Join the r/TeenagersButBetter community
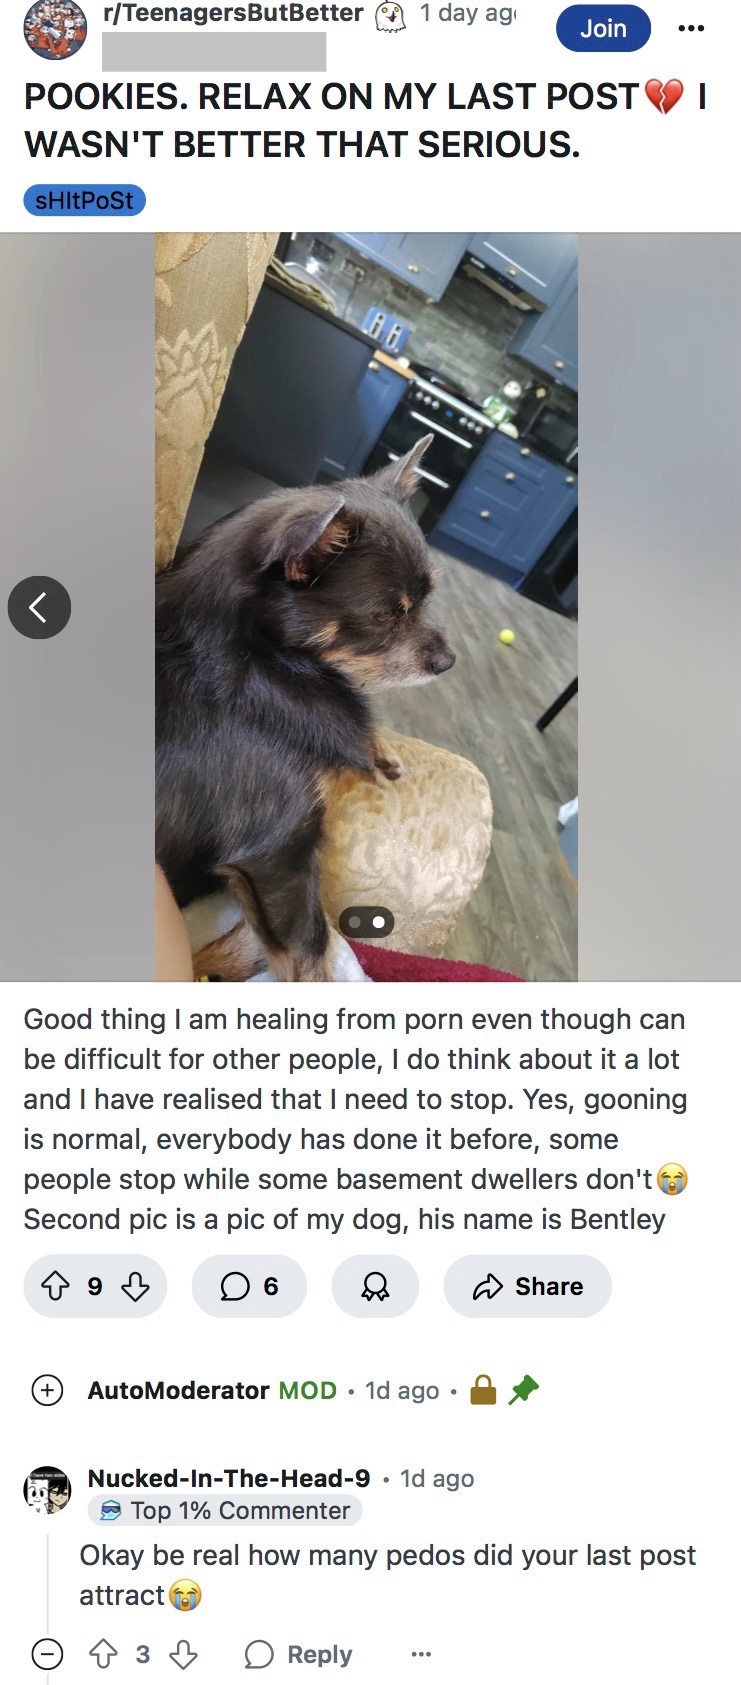 click(x=603, y=28)
